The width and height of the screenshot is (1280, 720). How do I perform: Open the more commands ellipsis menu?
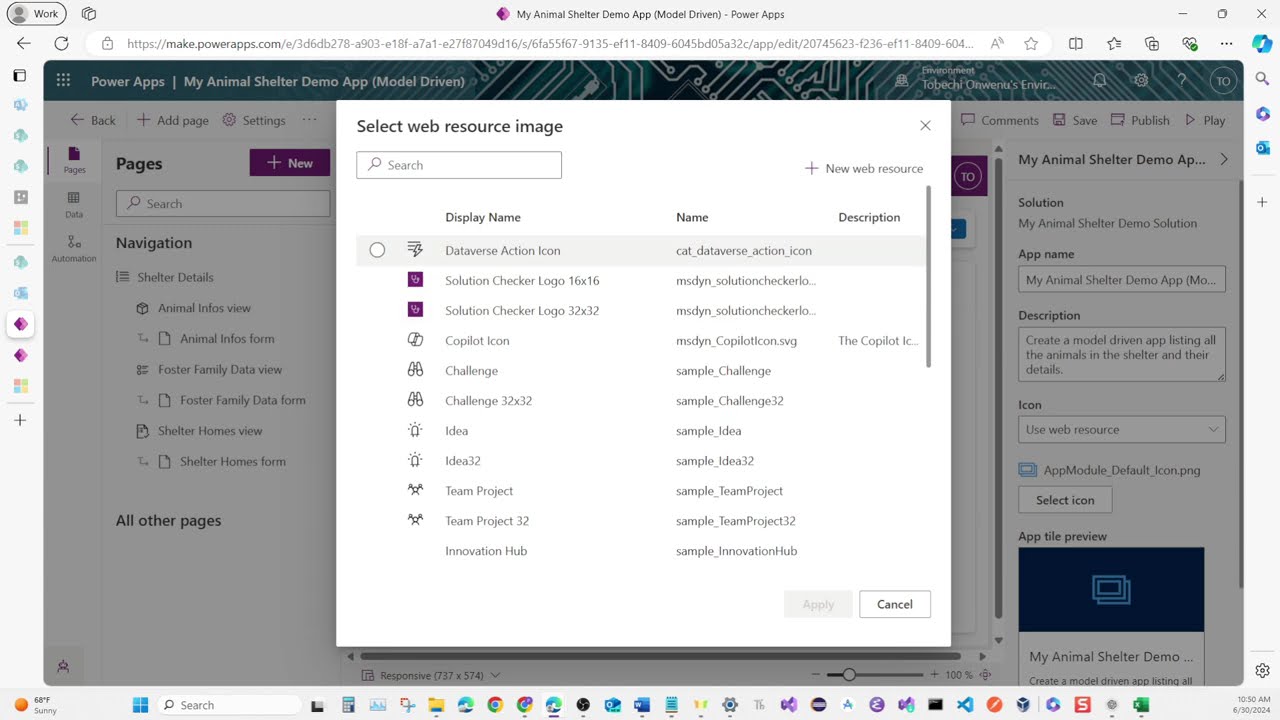coord(309,120)
